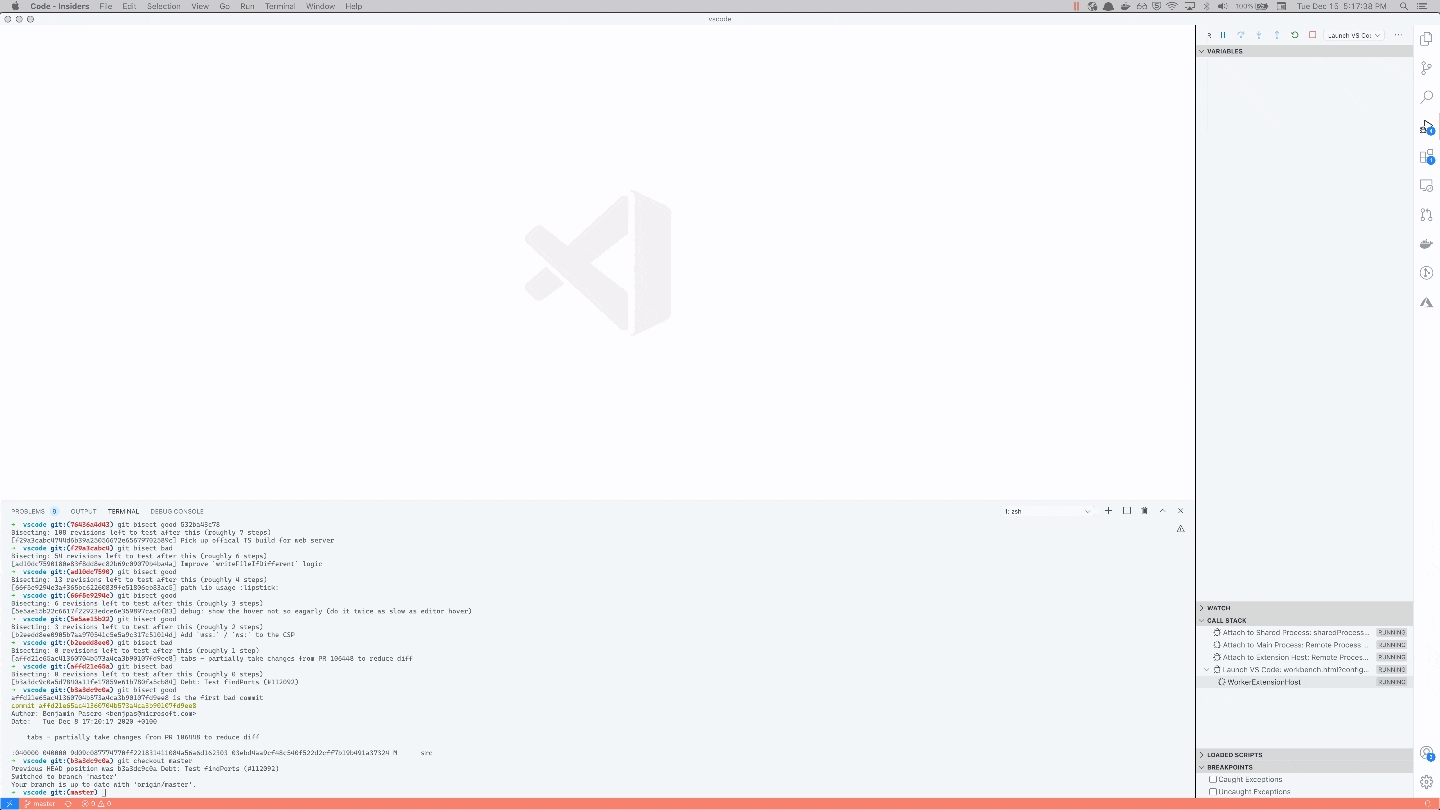Click the master branch in the status bar

(x=42, y=802)
